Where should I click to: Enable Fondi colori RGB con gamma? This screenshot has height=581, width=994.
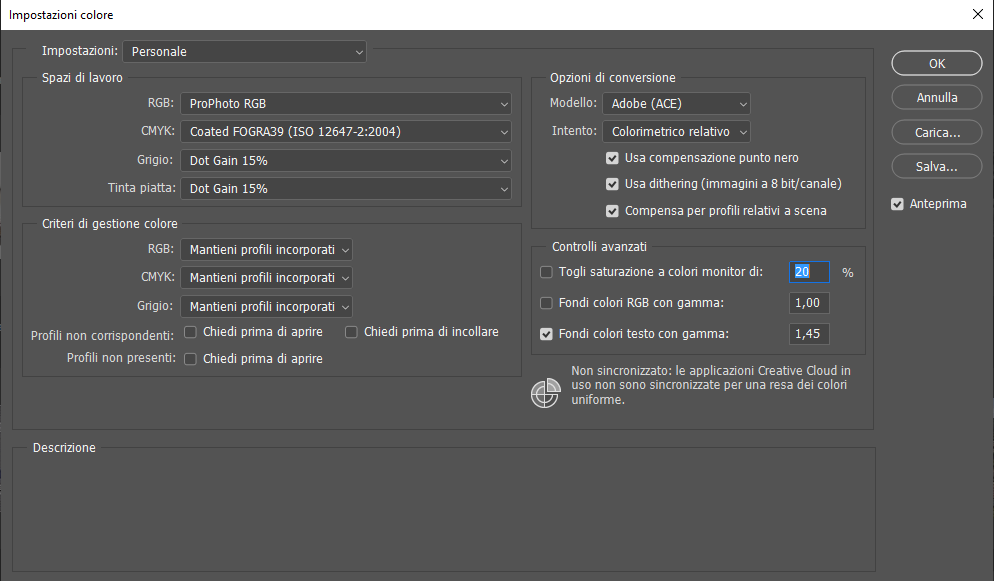click(x=546, y=303)
